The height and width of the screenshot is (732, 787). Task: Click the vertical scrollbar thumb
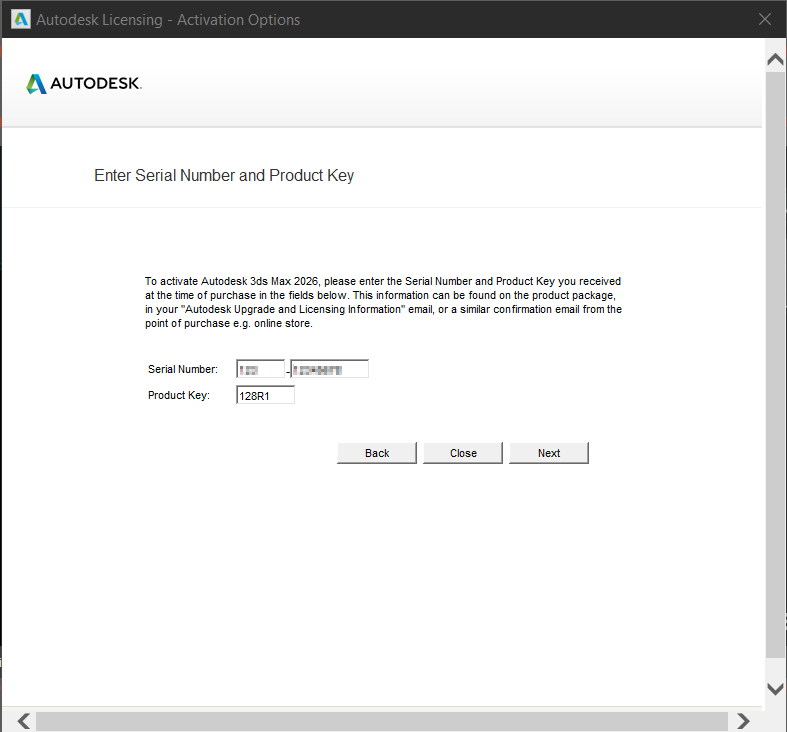775,364
